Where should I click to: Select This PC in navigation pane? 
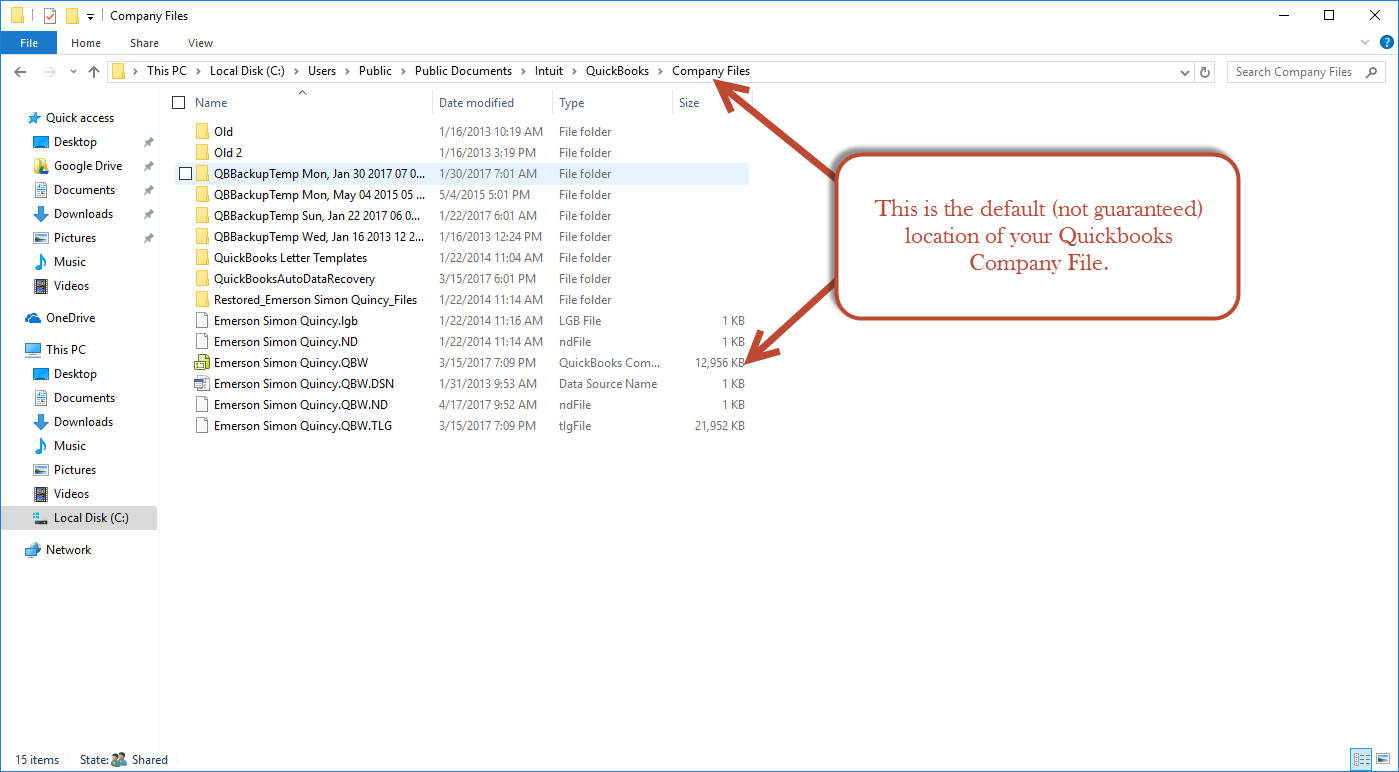(66, 349)
